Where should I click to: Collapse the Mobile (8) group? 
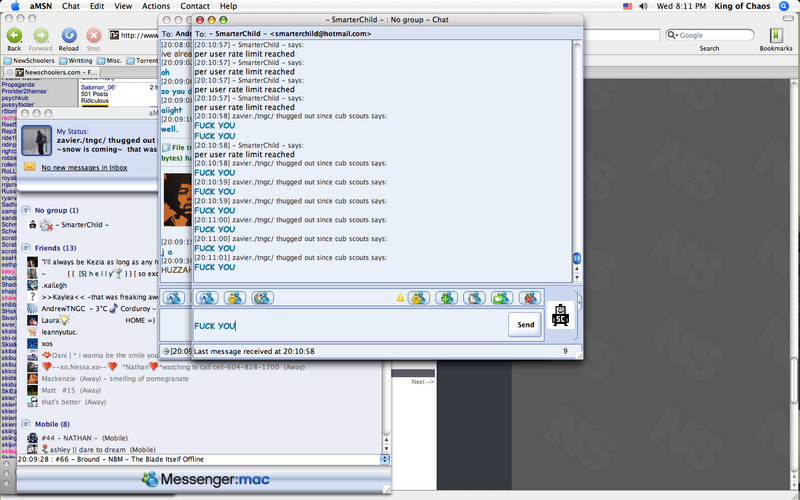tap(25, 424)
